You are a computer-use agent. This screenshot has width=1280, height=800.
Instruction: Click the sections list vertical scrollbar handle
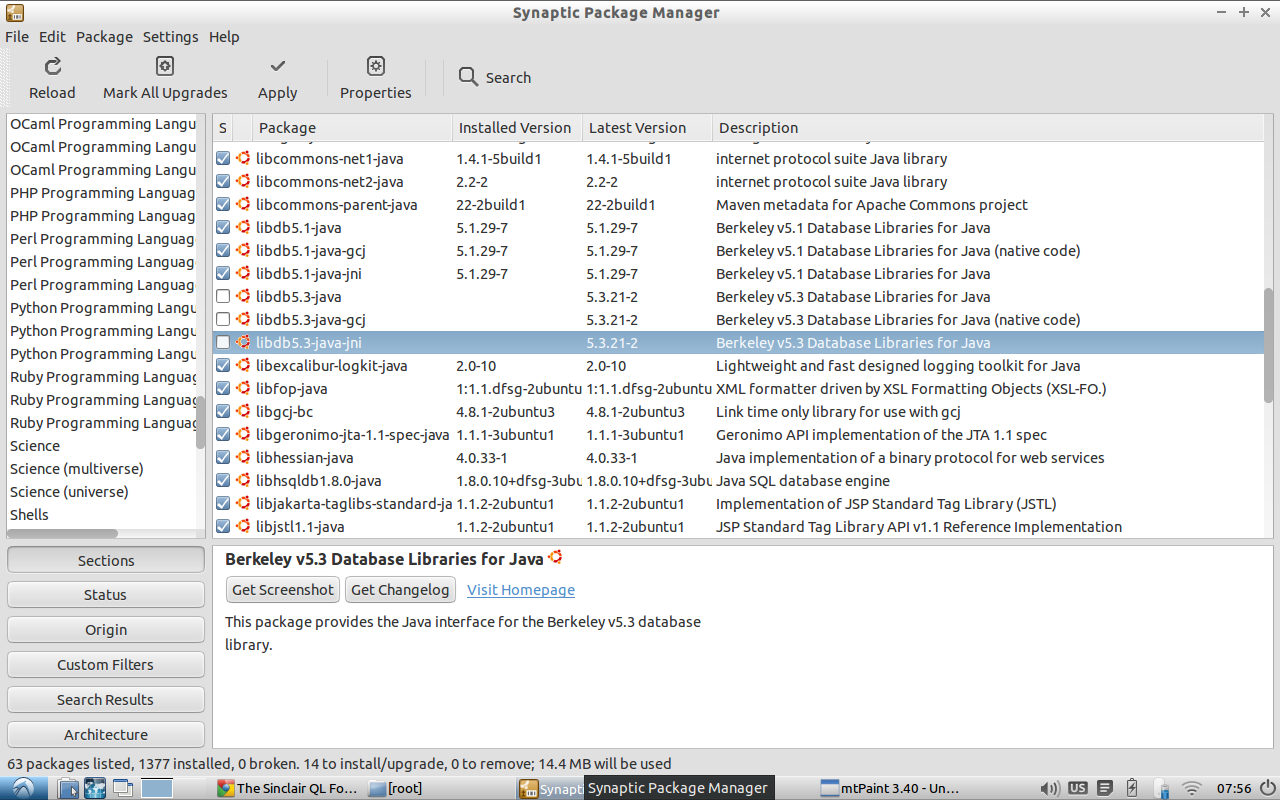pyautogui.click(x=200, y=422)
